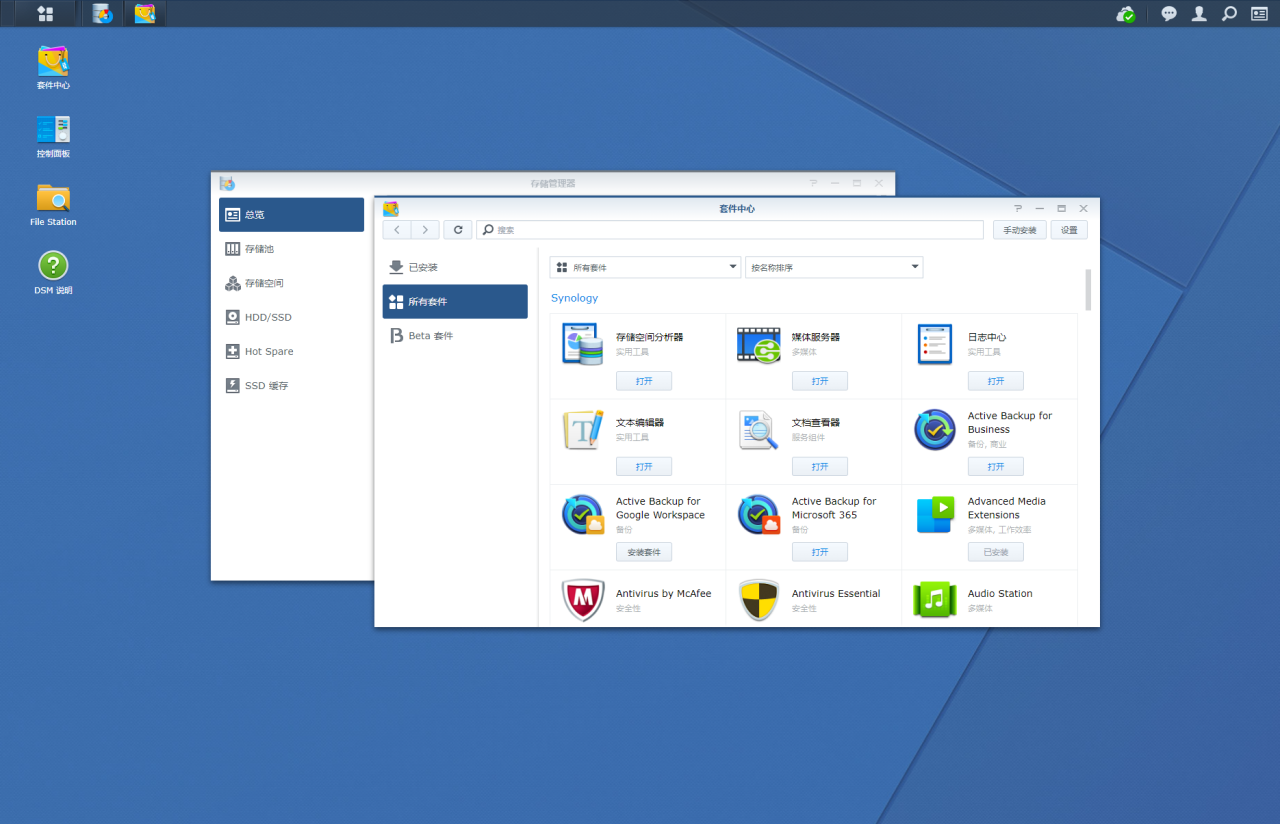
Task: Open DSM Help desktop icon
Action: pos(53,266)
